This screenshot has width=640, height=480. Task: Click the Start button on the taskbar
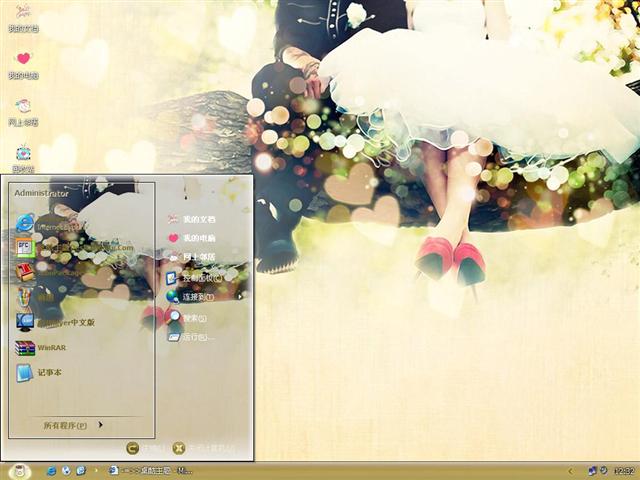(20, 471)
